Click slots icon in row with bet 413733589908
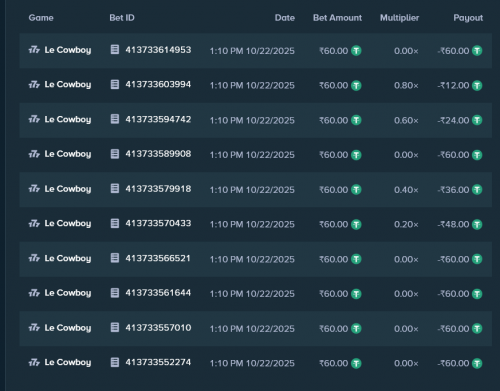Image resolution: width=500 pixels, height=391 pixels. point(34,154)
